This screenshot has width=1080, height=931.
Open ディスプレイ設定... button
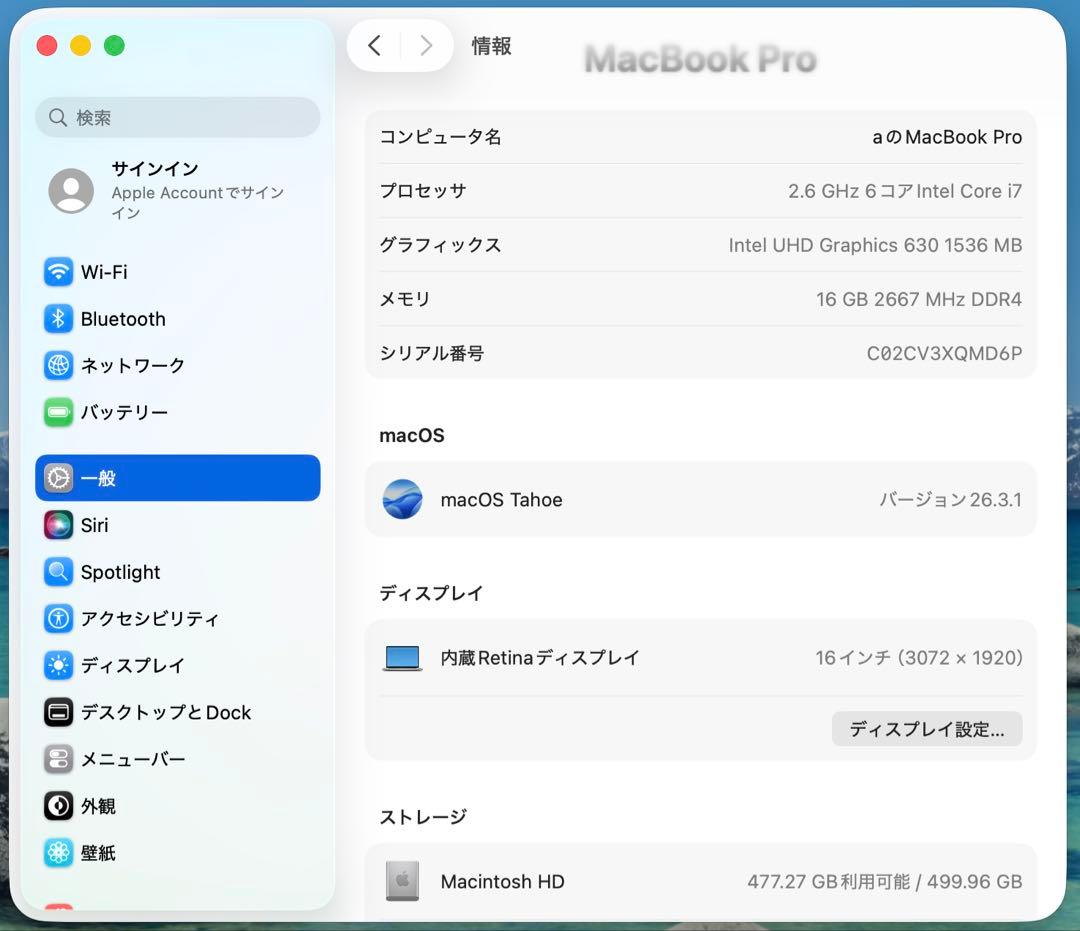tap(927, 729)
